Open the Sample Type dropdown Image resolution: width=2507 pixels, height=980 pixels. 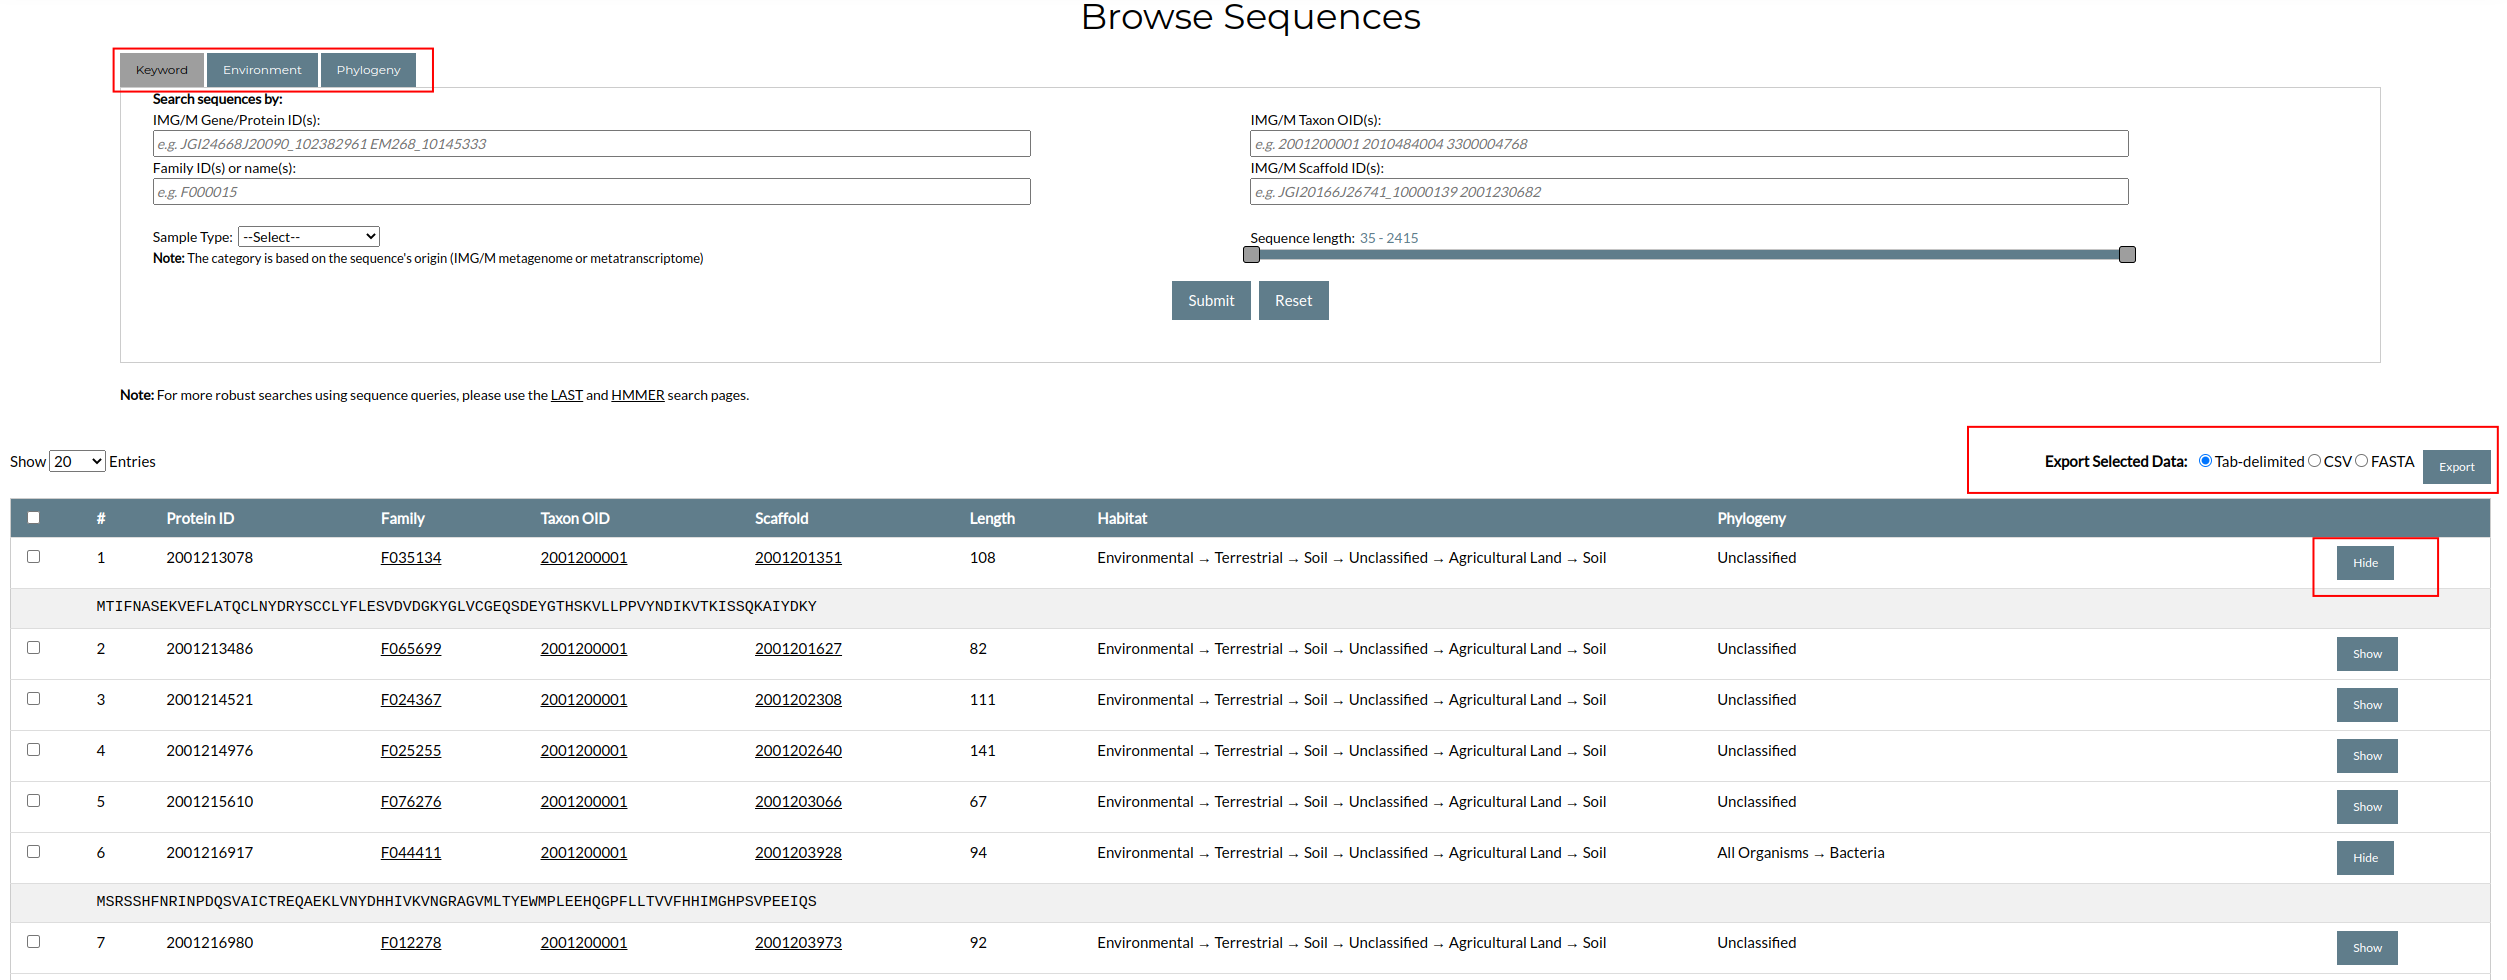coord(309,237)
